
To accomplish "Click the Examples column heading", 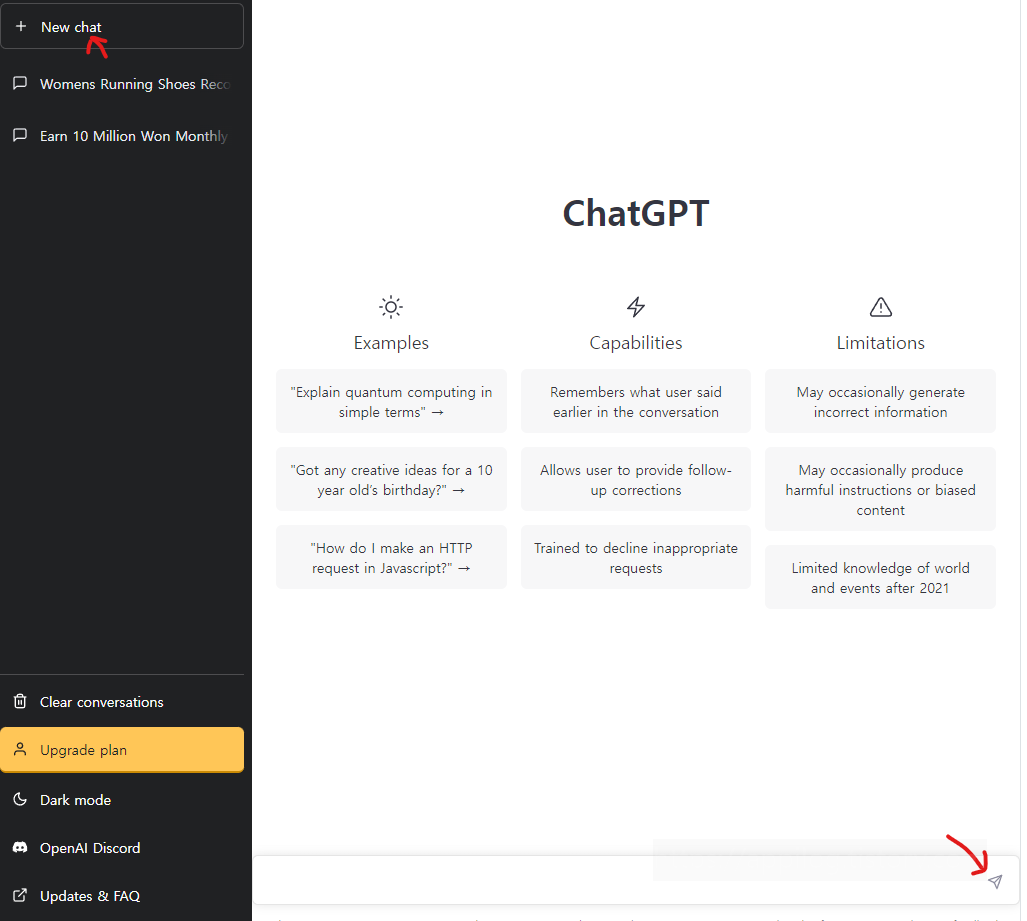I will click(x=391, y=343).
